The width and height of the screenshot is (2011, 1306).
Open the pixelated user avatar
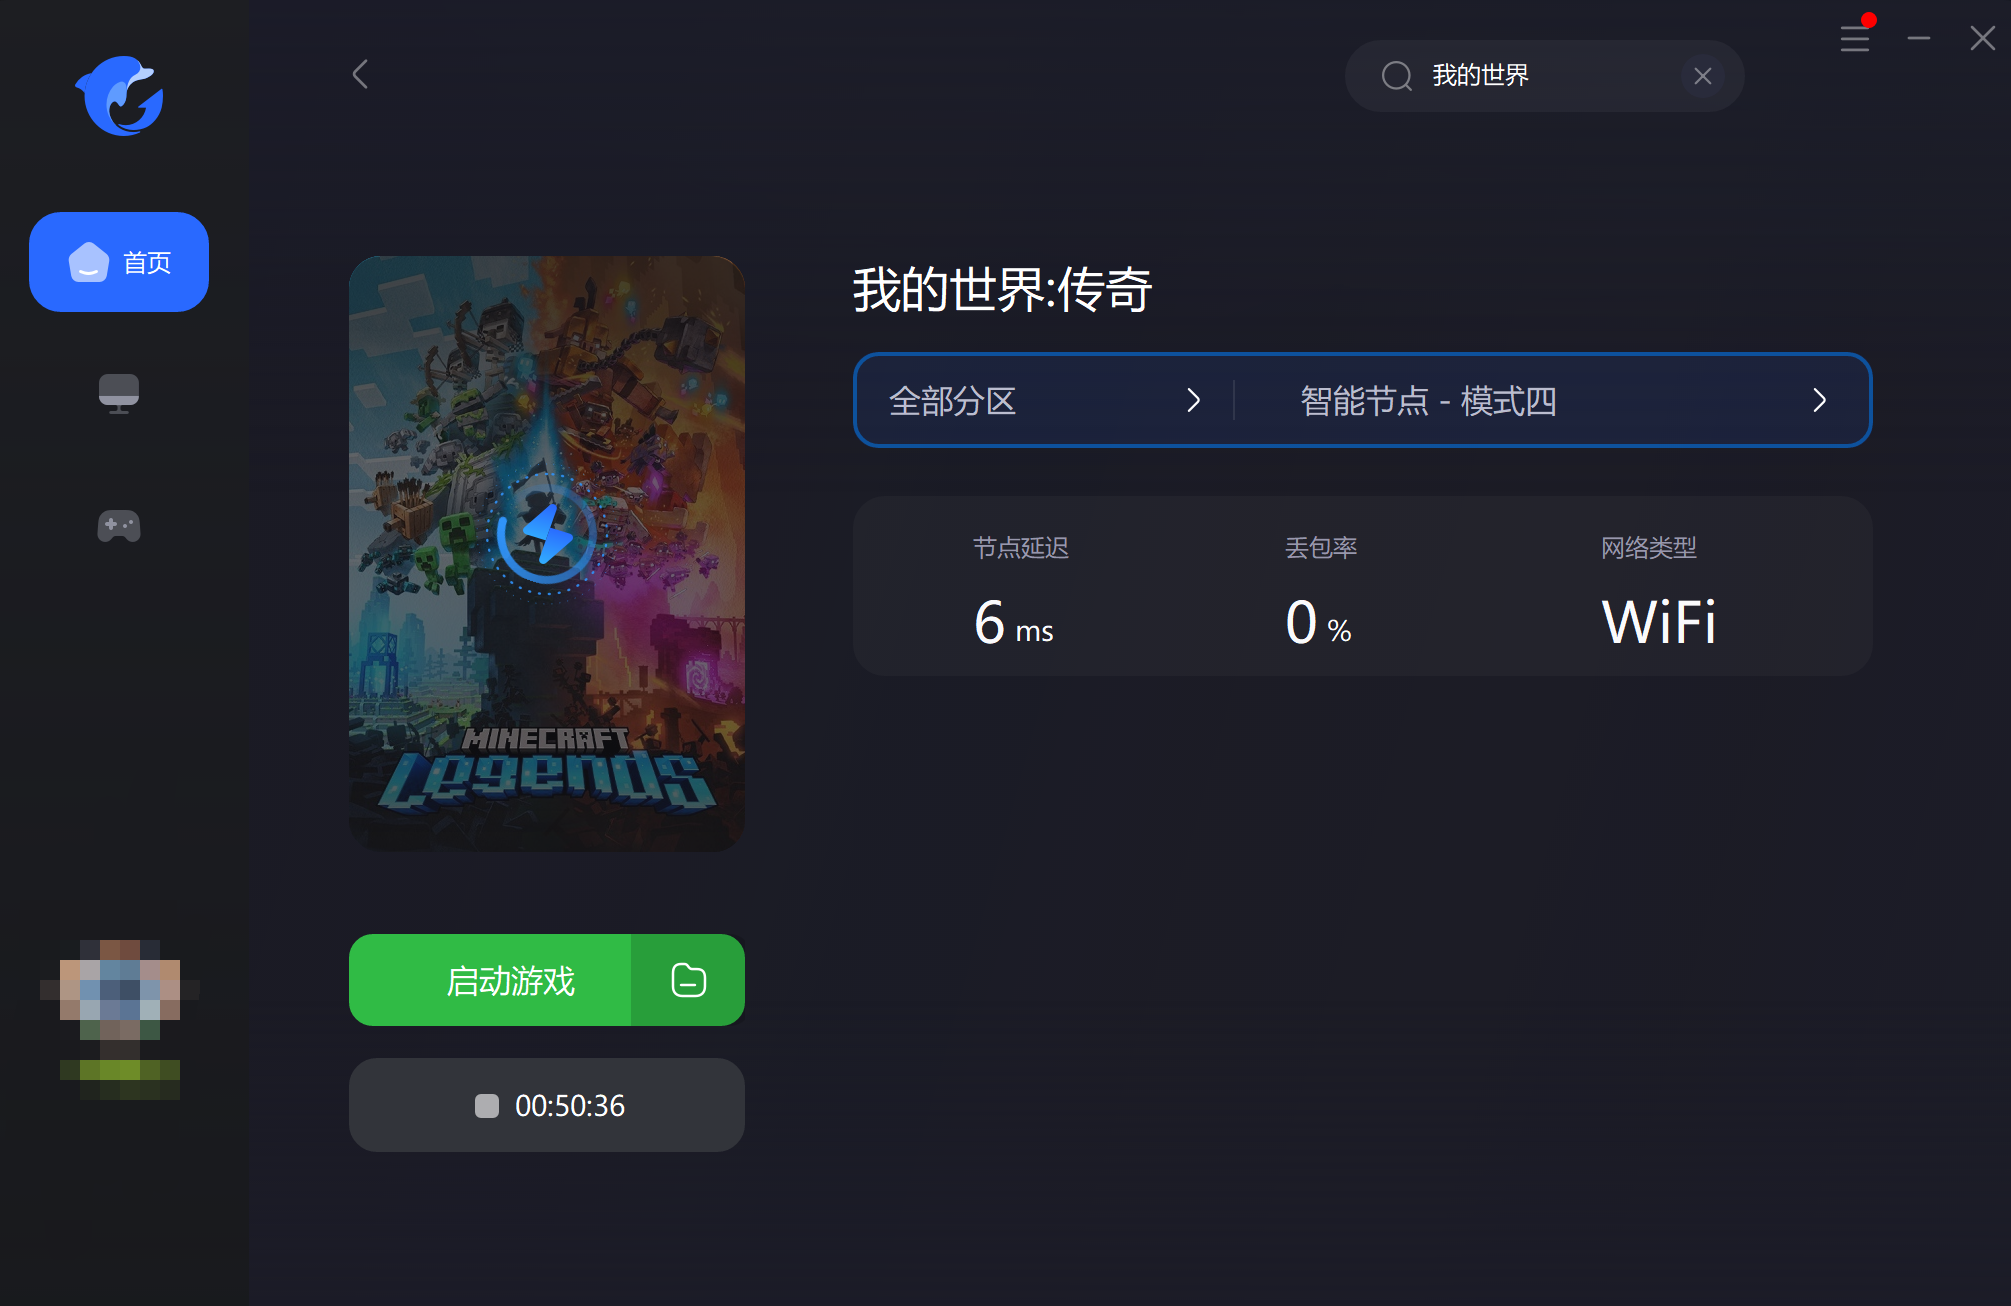pos(120,1020)
